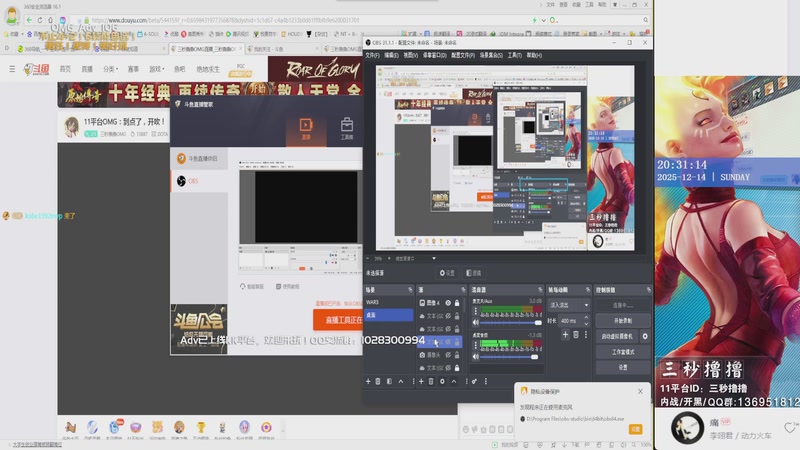800x450 pixels.
Task: Open the OBS 视图(V) menu
Action: point(410,55)
